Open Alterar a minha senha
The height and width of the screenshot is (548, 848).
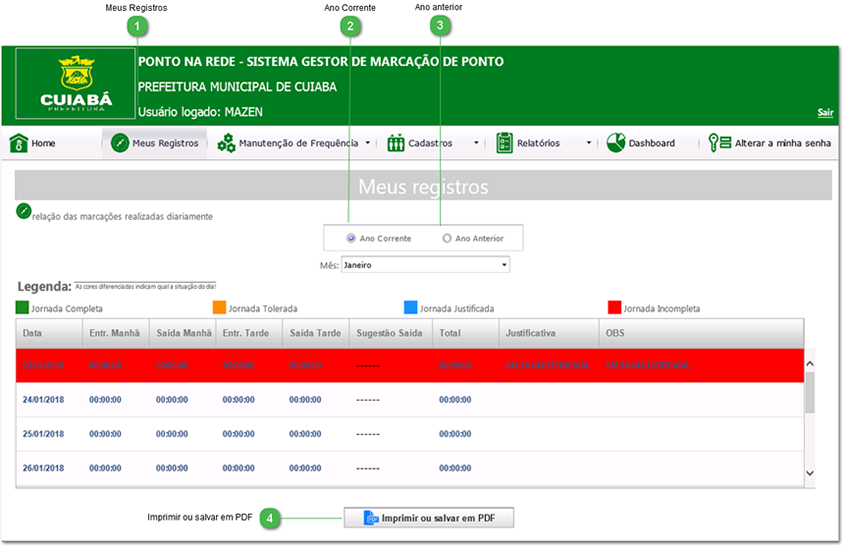coord(770,143)
